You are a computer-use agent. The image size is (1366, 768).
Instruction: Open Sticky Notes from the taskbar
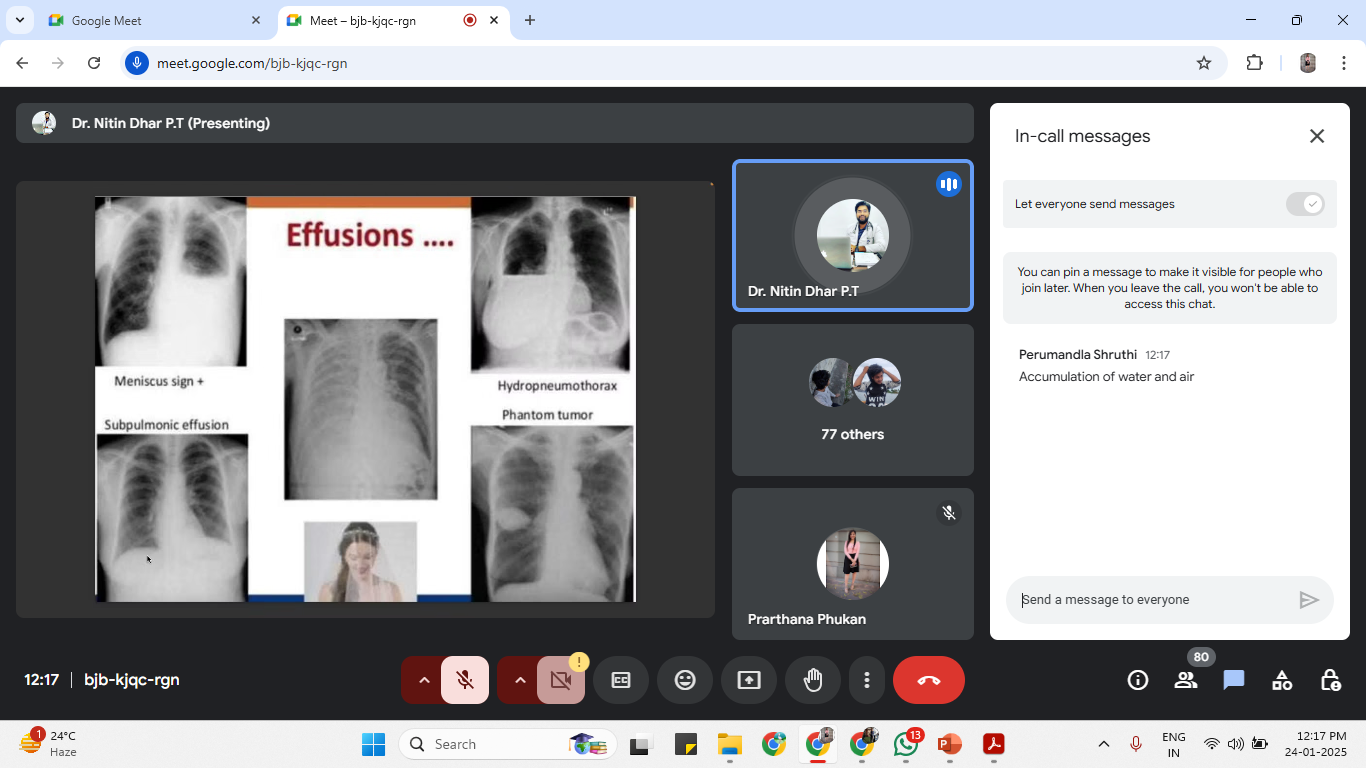pyautogui.click(x=685, y=744)
